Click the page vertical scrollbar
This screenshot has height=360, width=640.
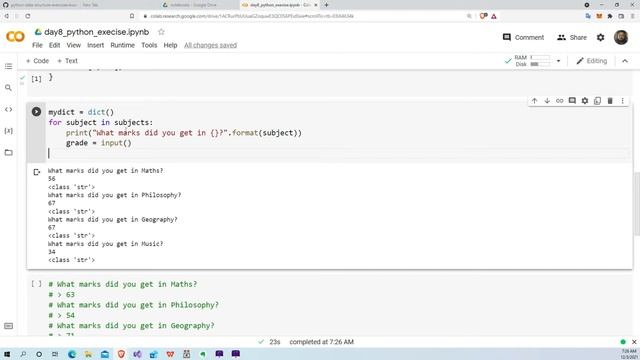pos(637,204)
